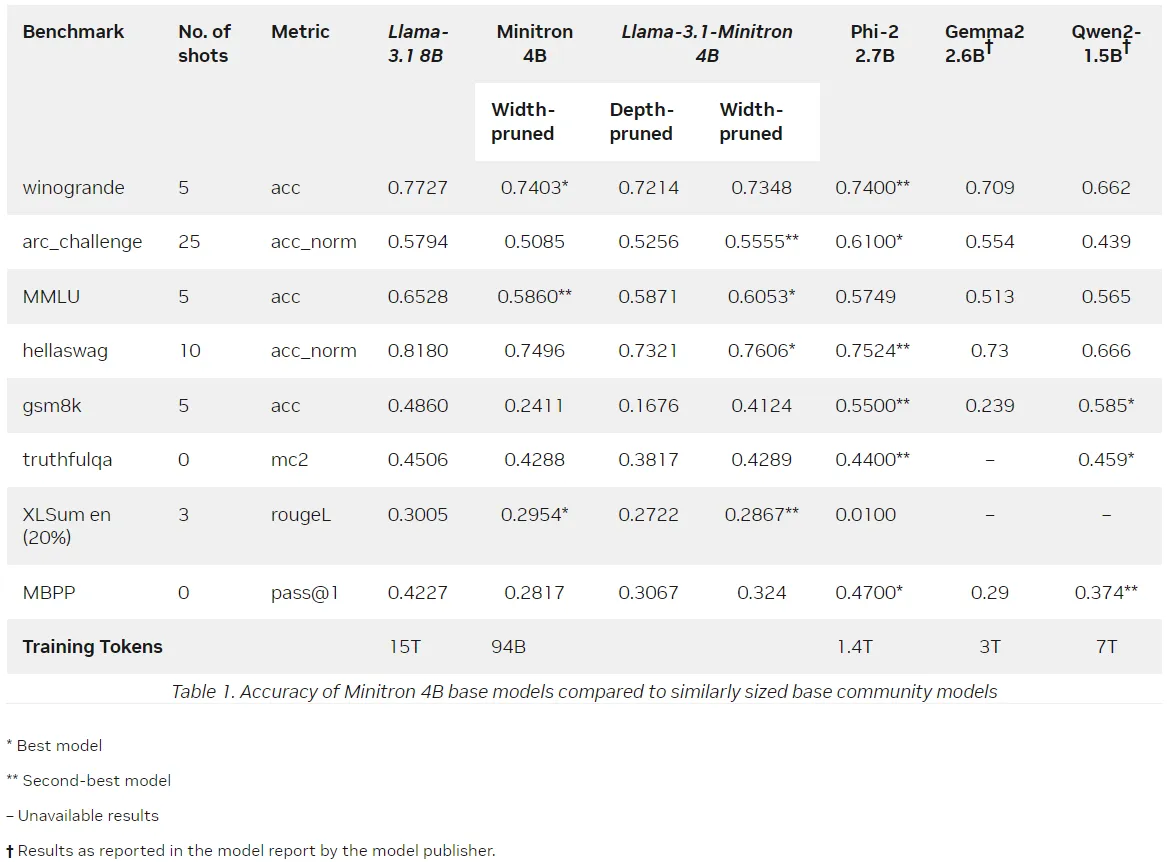Select the Gemma2 2.6B header
The image size is (1167, 862).
[x=984, y=43]
